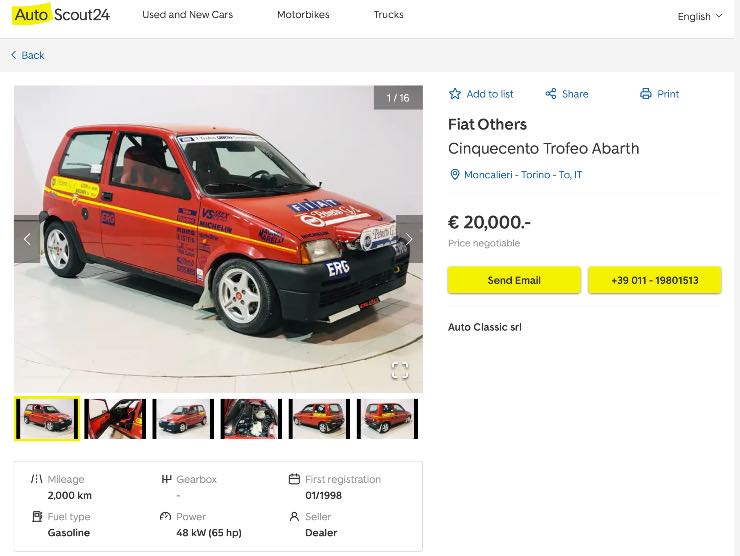This screenshot has height=556, width=740.
Task: Click the star Add to list icon
Action: 455,94
